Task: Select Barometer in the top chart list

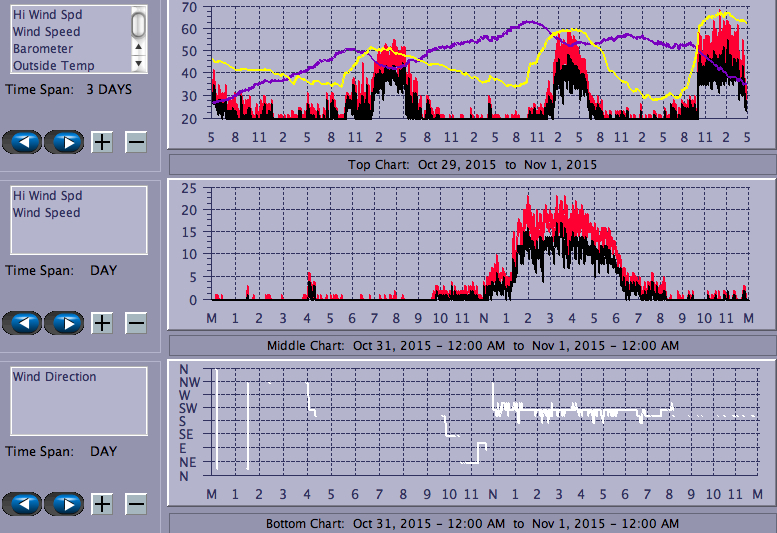Action: 42,48
